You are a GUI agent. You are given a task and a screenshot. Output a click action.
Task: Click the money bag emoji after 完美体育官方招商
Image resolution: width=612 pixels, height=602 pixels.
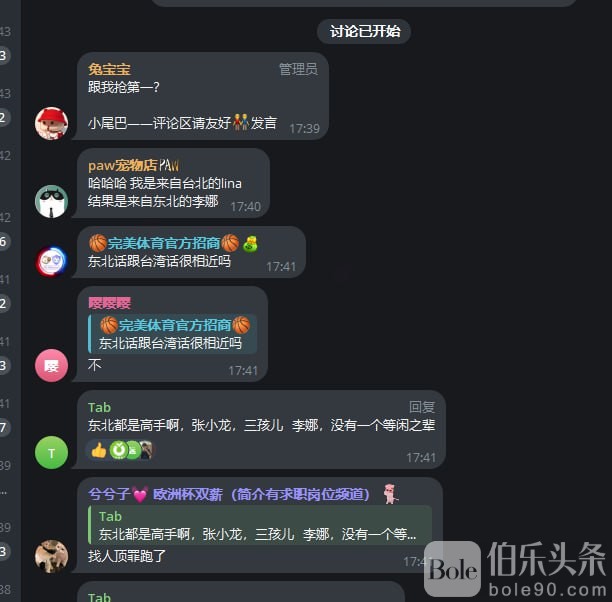[250, 244]
